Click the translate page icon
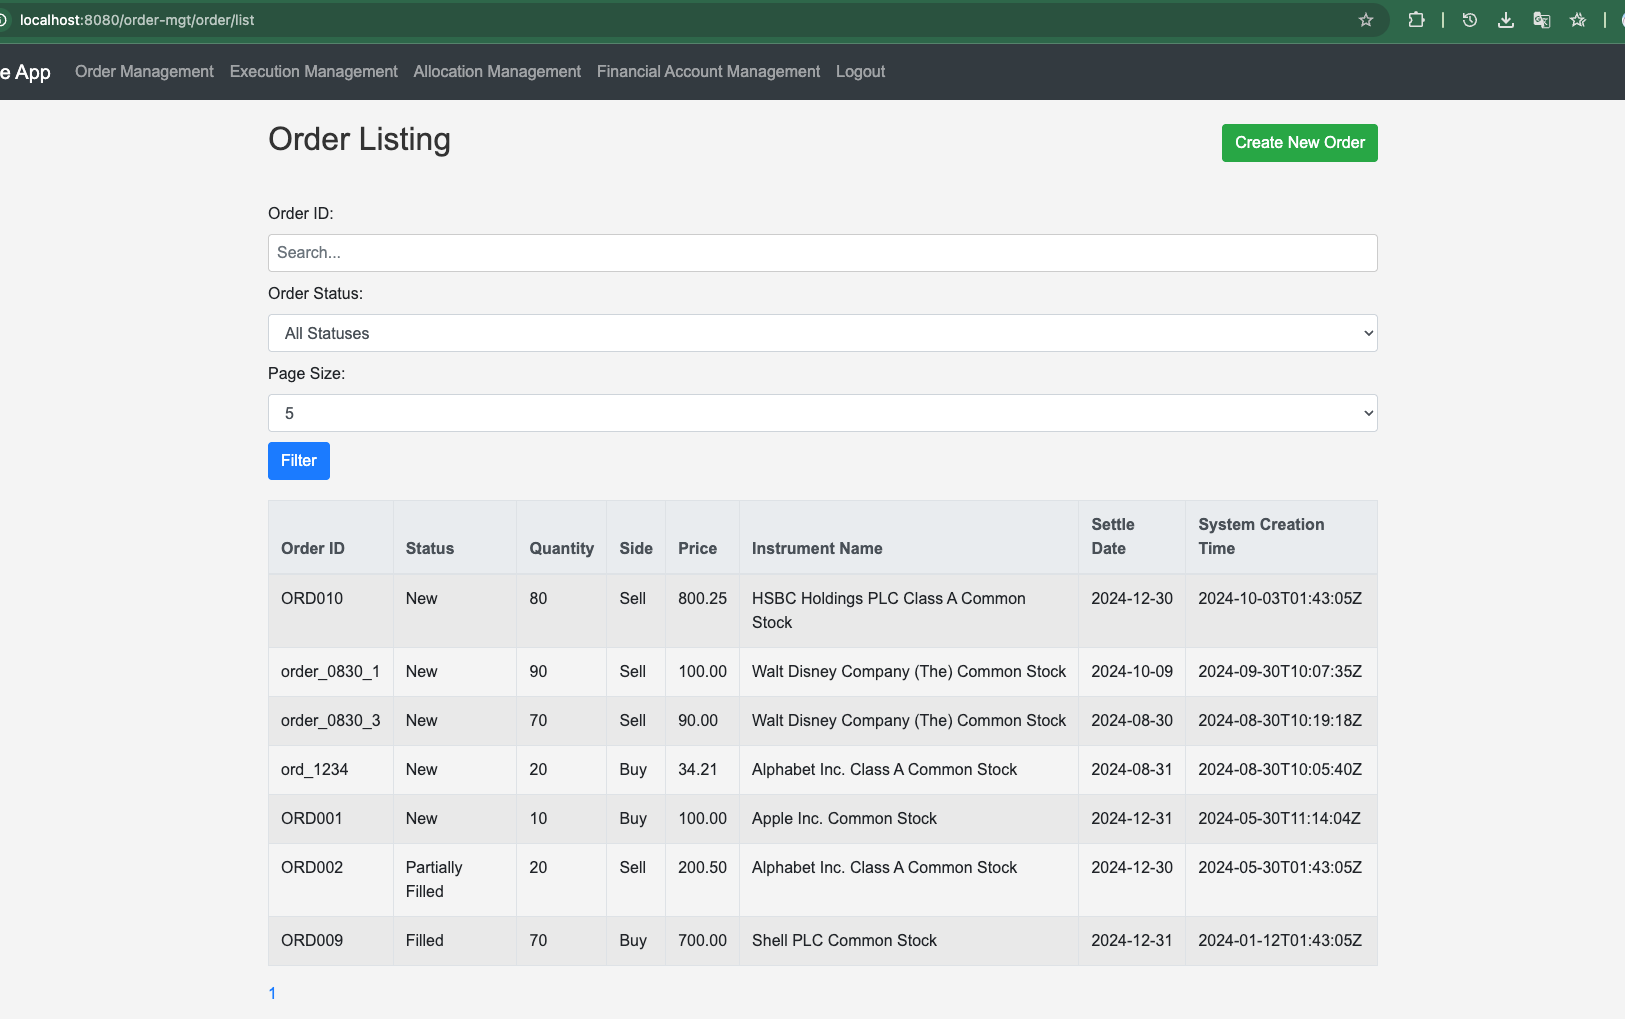1625x1019 pixels. pyautogui.click(x=1541, y=20)
